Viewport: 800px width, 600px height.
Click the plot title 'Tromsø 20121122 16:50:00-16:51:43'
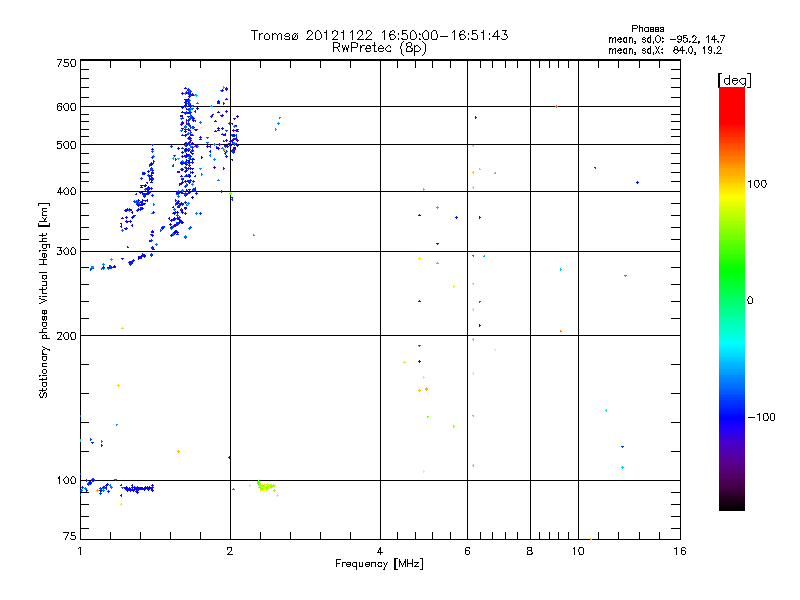379,35
